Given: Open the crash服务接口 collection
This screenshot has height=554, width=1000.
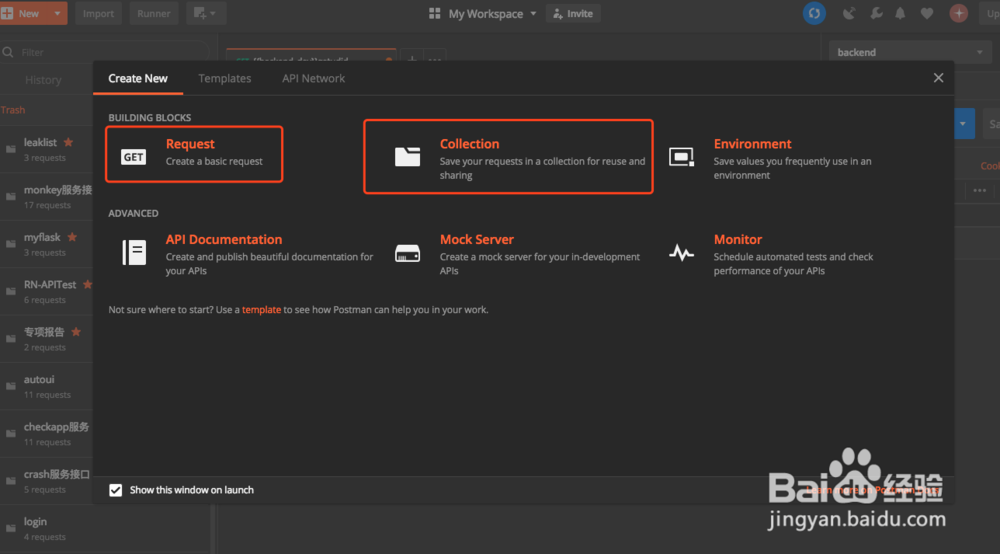Looking at the screenshot, I should tap(57, 474).
